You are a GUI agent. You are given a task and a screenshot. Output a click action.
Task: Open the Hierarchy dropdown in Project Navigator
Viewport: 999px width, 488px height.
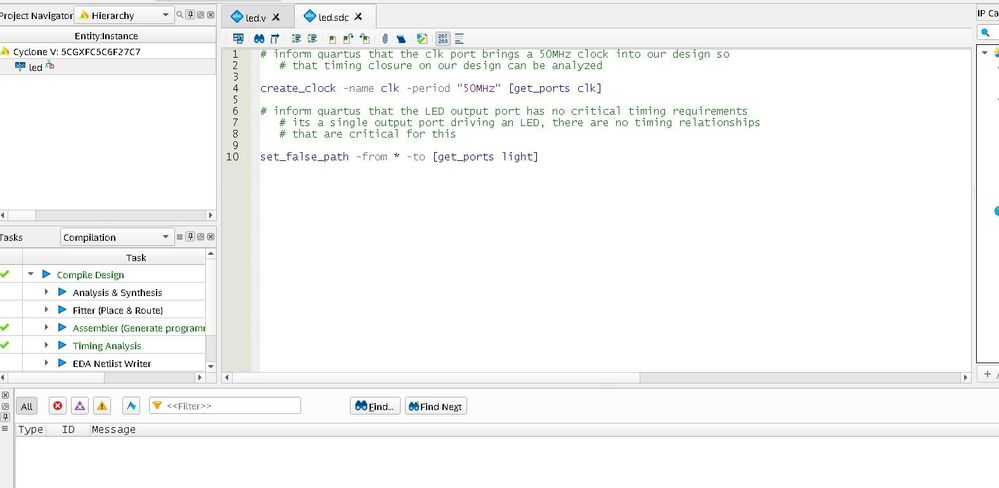[x=124, y=15]
